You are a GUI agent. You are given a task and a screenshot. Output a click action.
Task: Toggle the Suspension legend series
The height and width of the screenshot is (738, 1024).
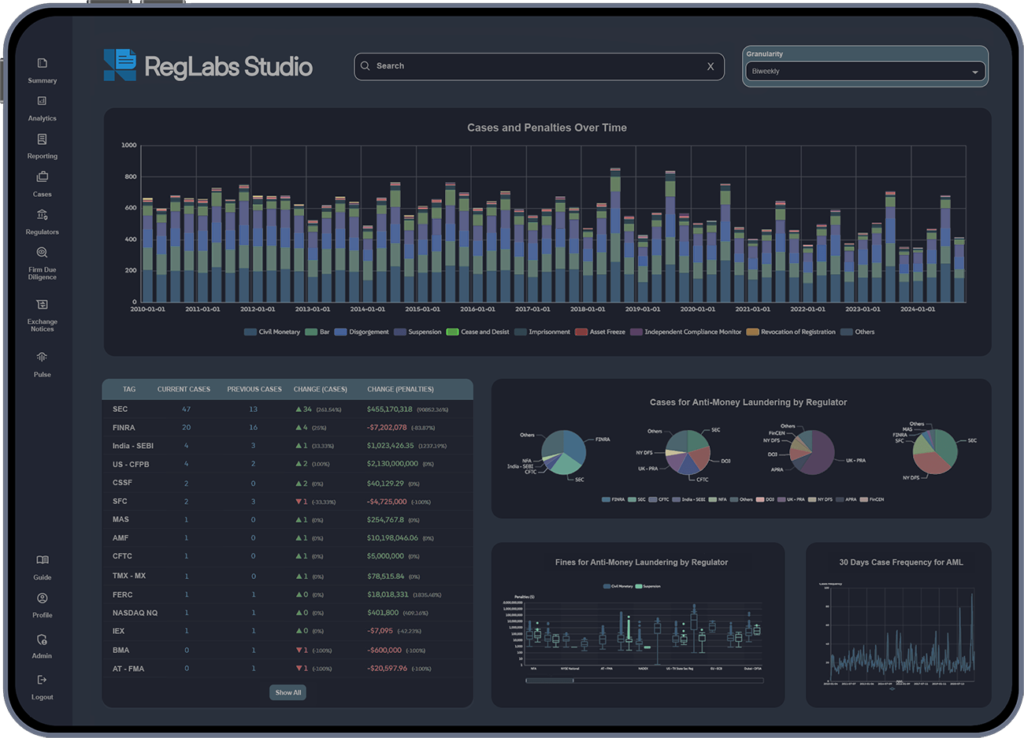tap(417, 332)
